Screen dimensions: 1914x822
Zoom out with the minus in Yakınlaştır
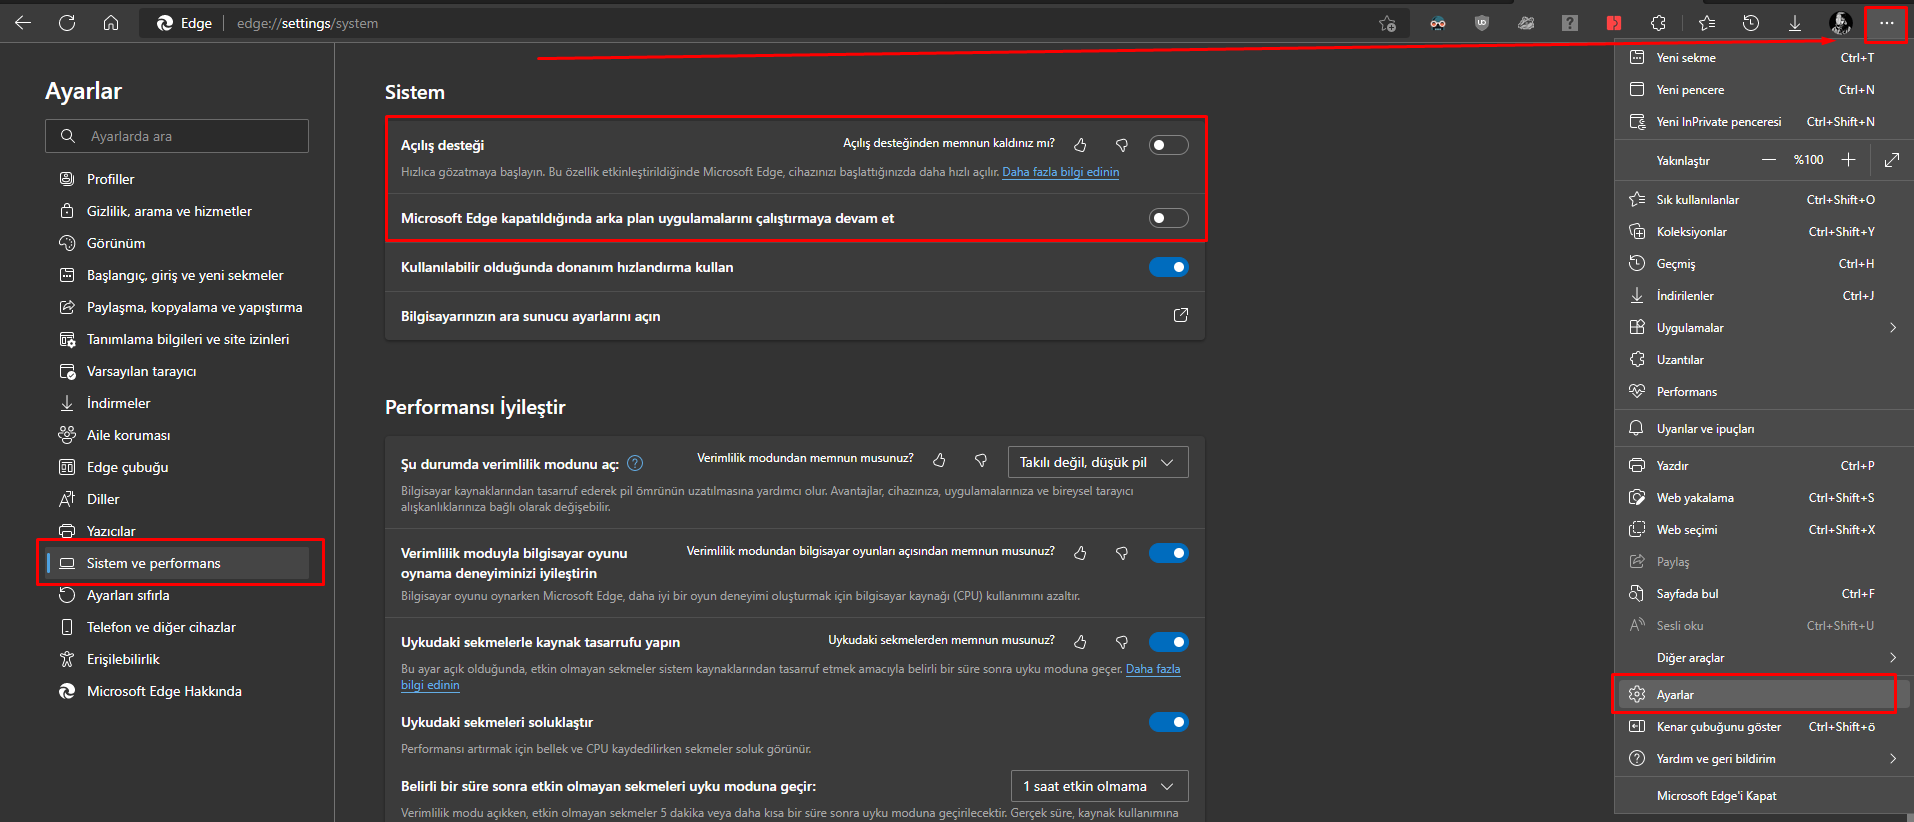(1769, 160)
